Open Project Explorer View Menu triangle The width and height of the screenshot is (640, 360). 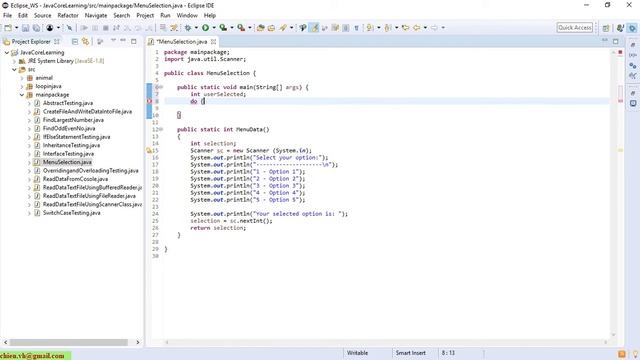click(113, 41)
